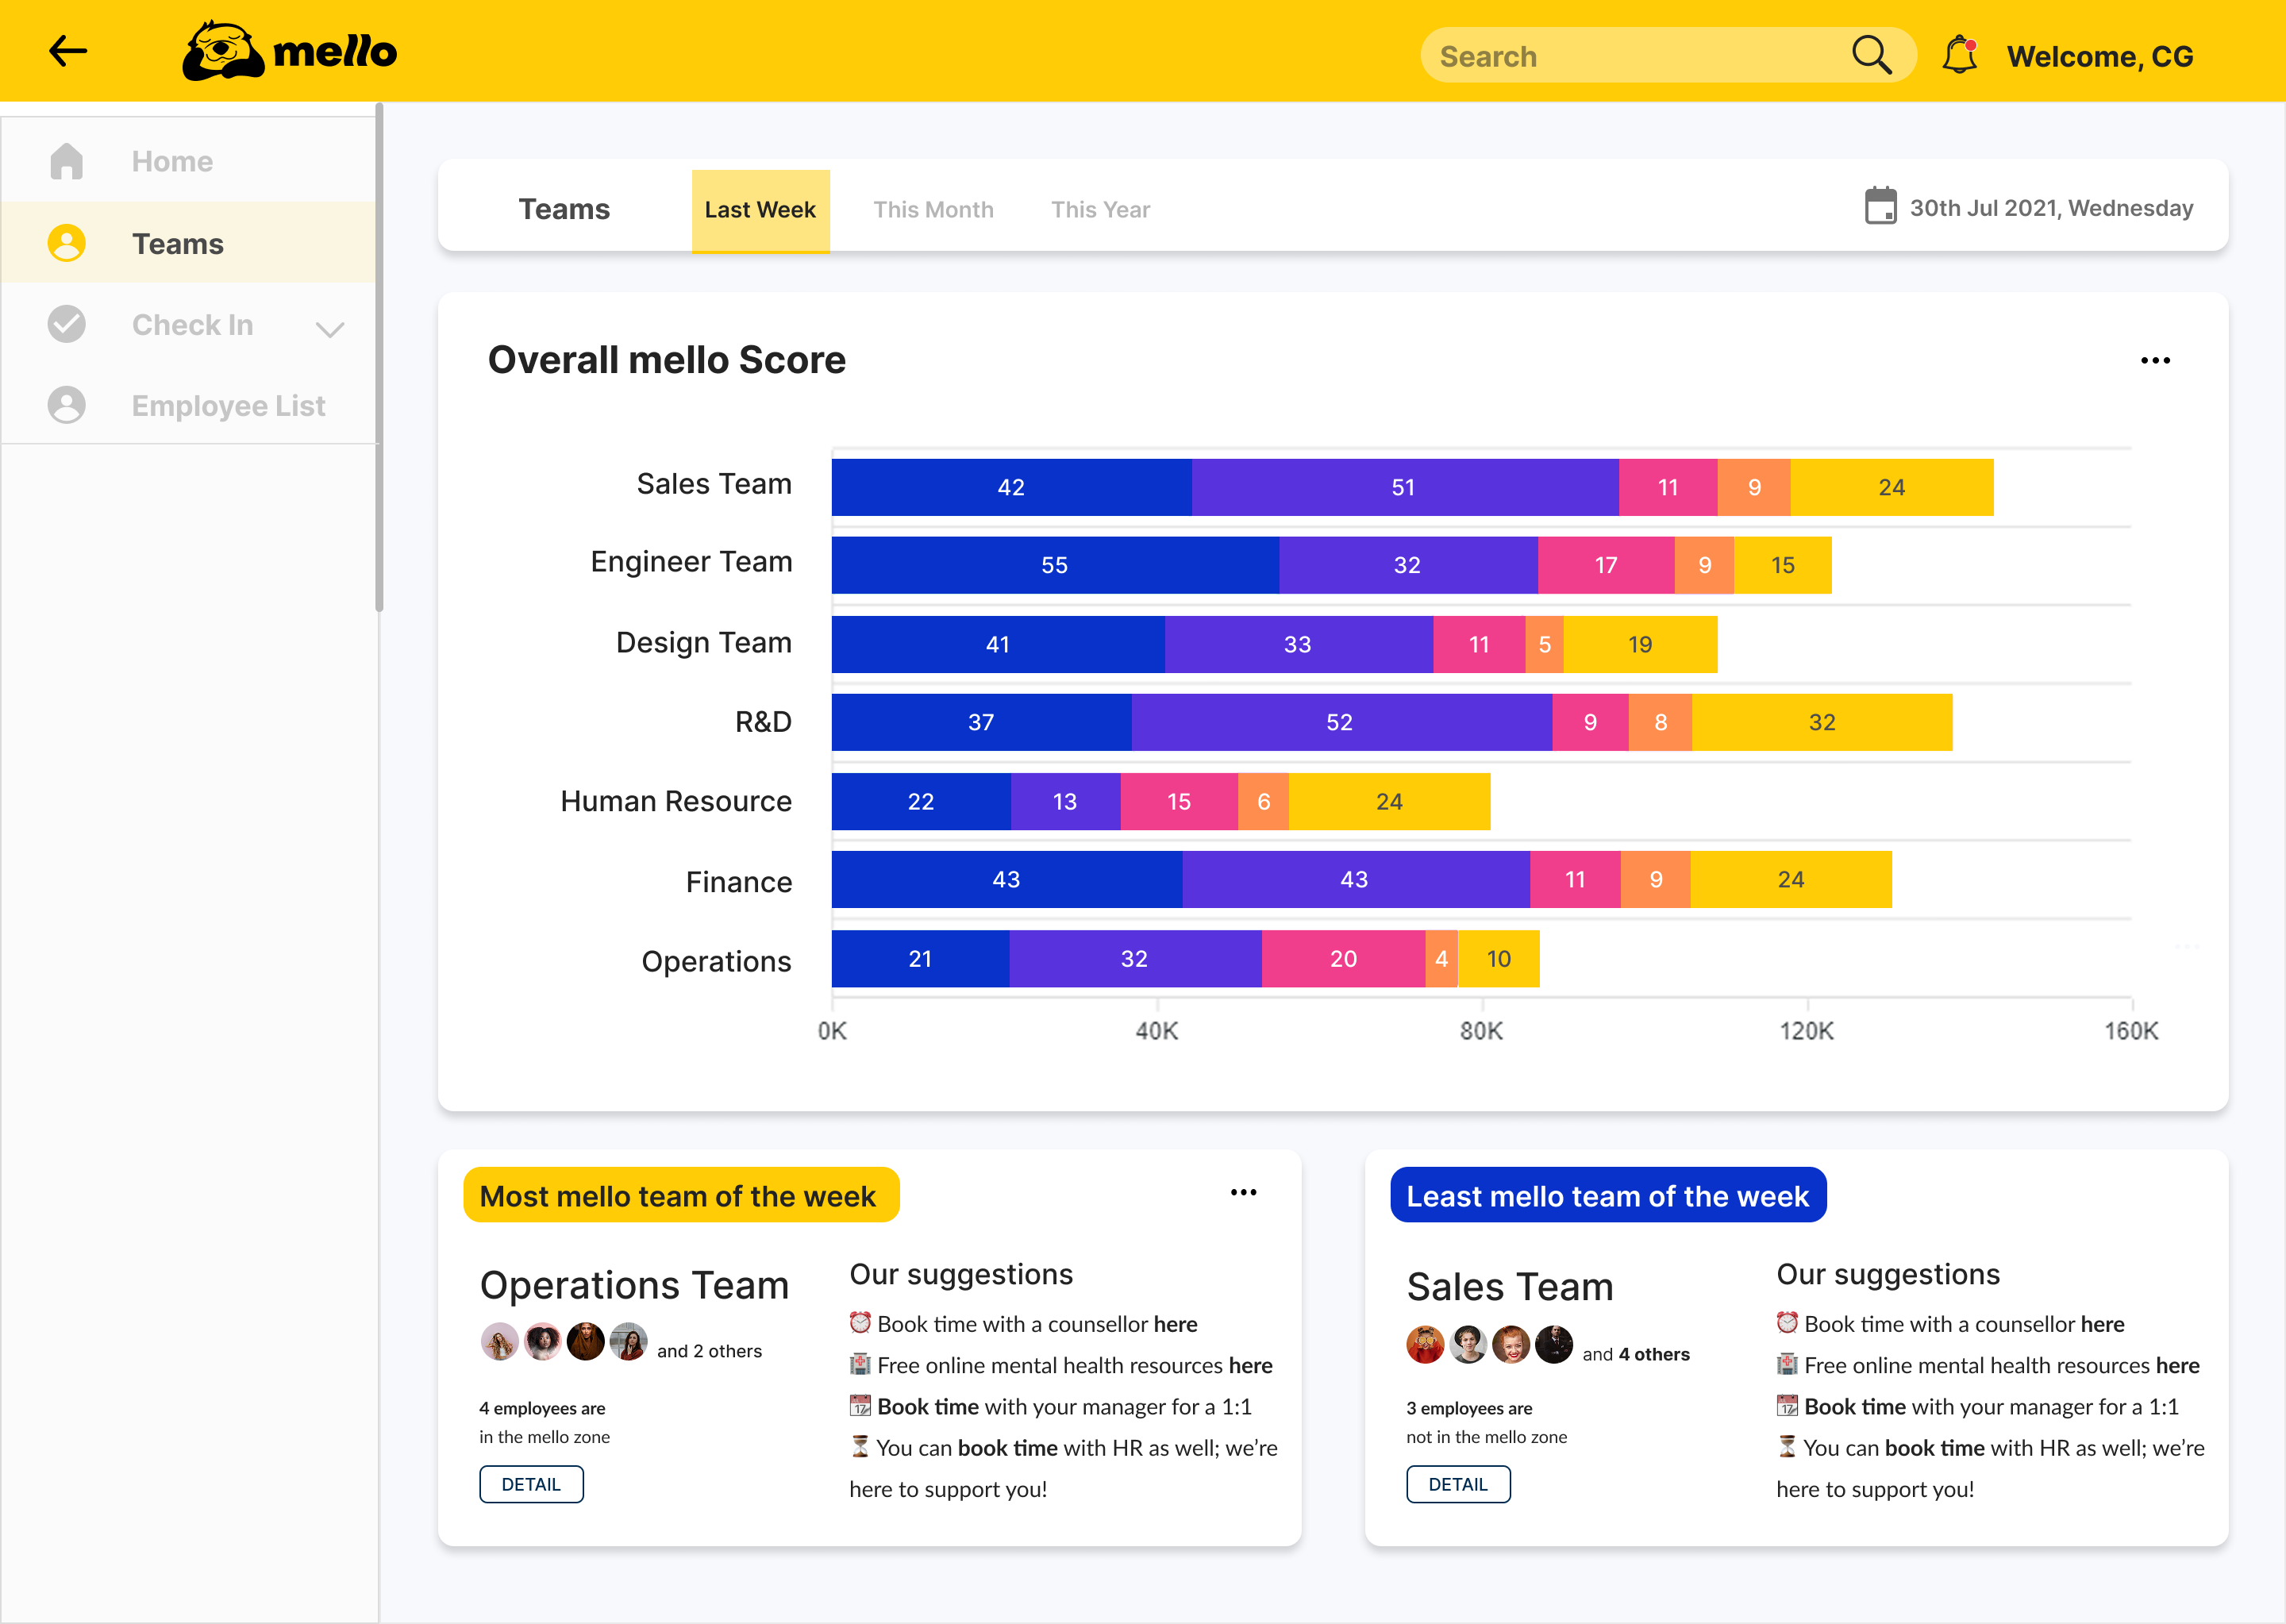Click the back arrow in header
2286x1624 pixels.
pos(68,51)
